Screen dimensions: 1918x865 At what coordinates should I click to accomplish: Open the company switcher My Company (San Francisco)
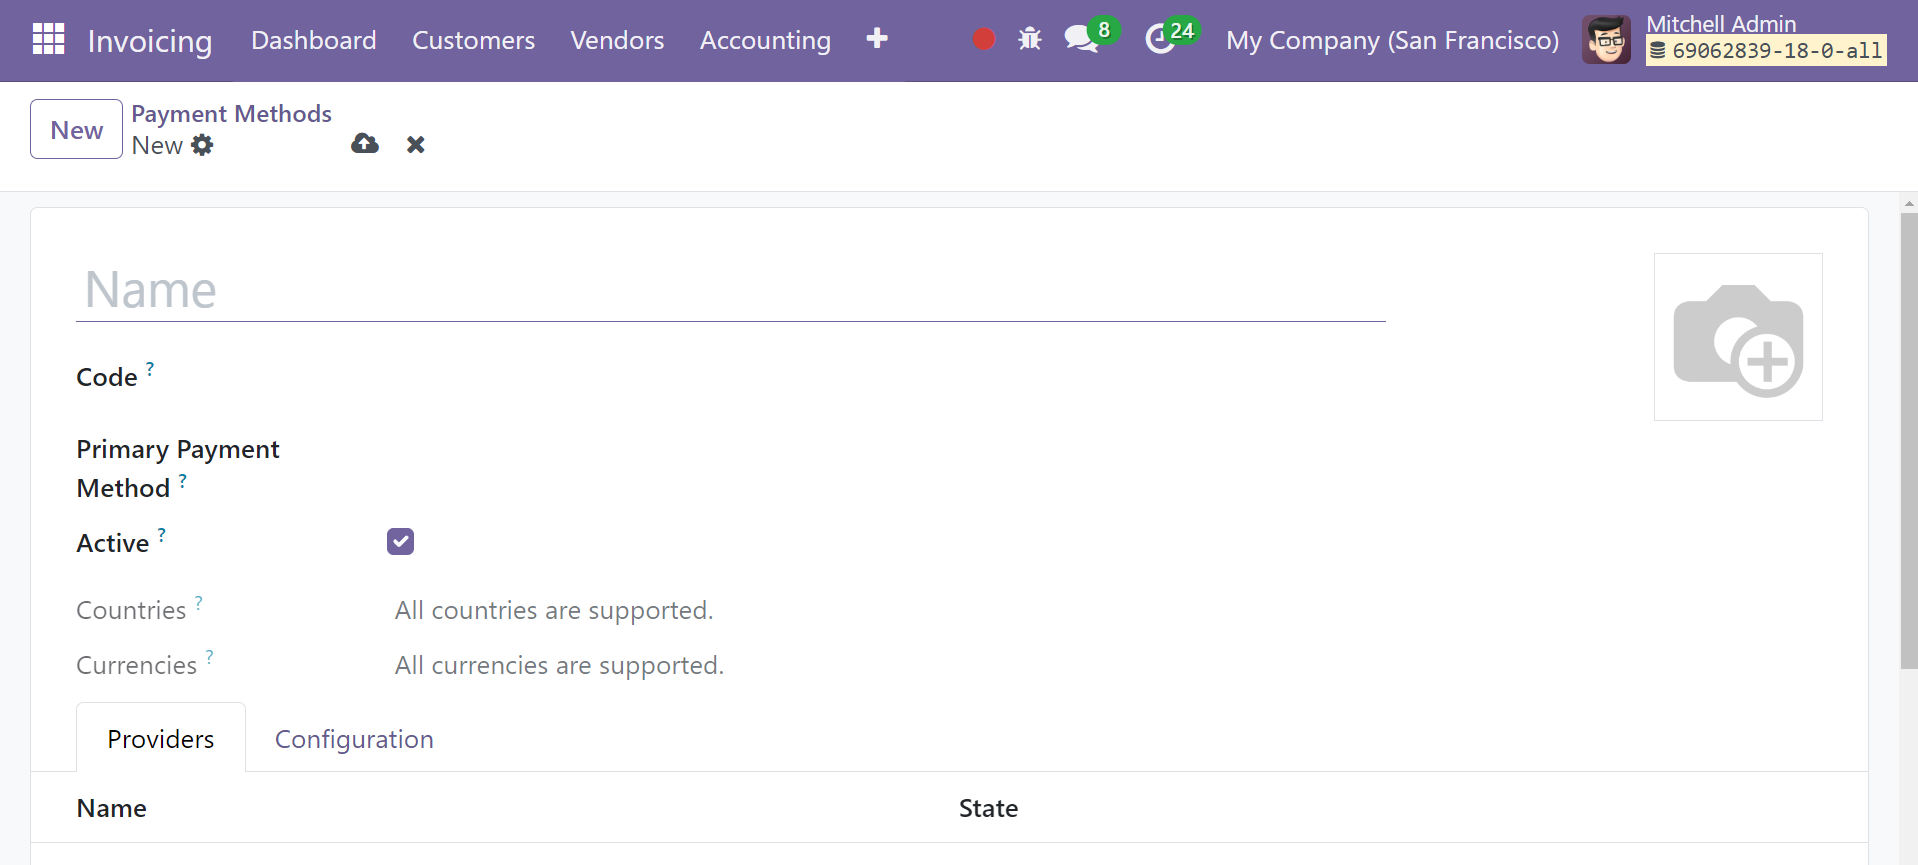[x=1392, y=40]
